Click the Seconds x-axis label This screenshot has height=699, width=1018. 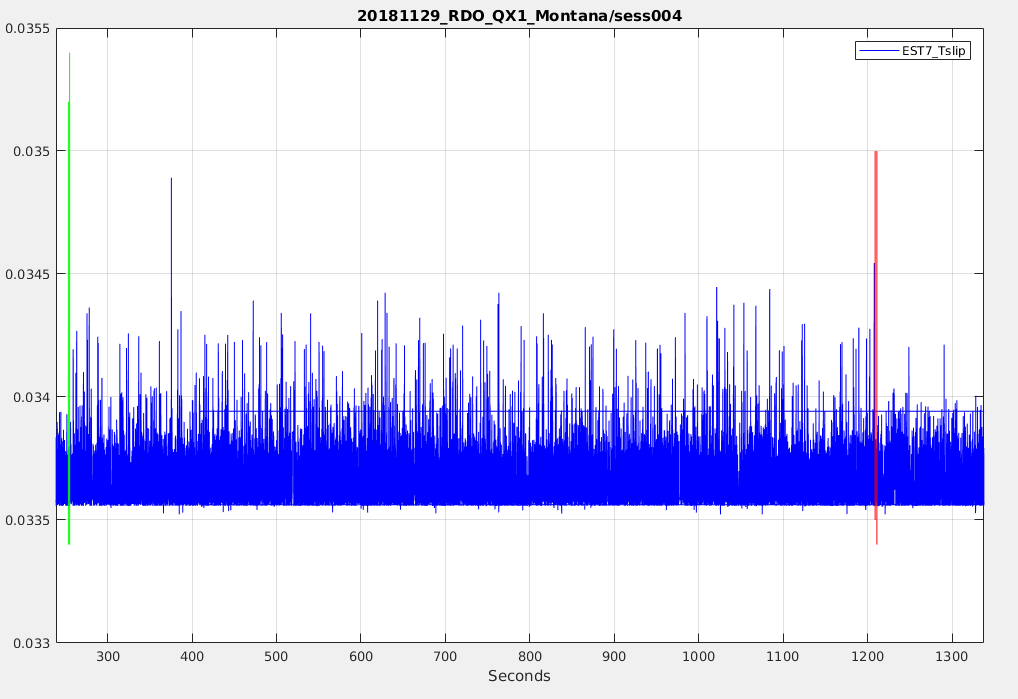pos(519,677)
